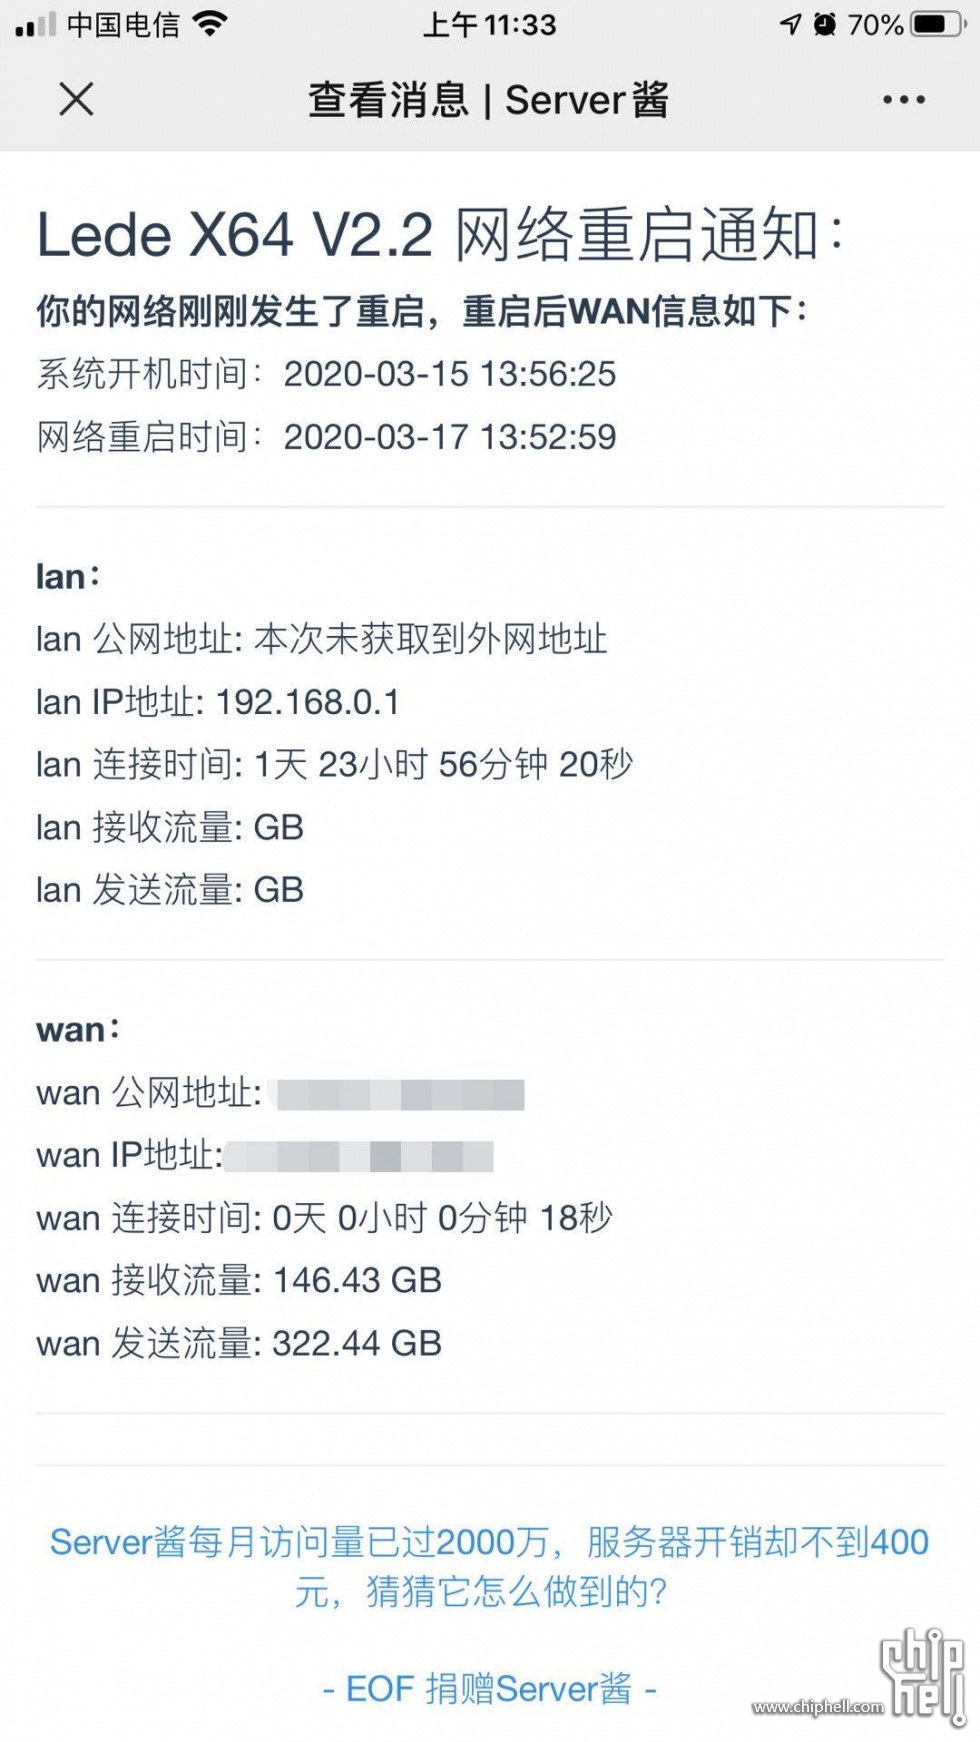Open the three-dot more options menu
This screenshot has width=980, height=1742.
pyautogui.click(x=904, y=99)
